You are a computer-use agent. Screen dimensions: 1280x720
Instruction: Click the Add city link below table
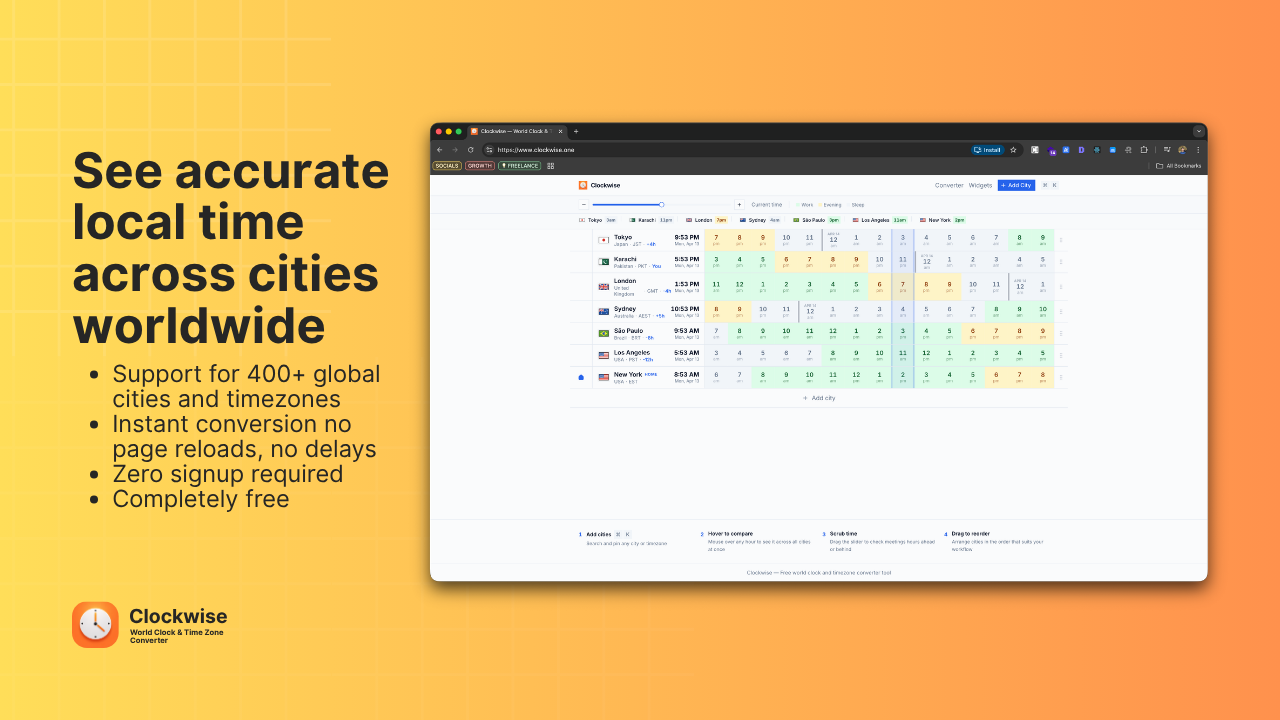819,398
